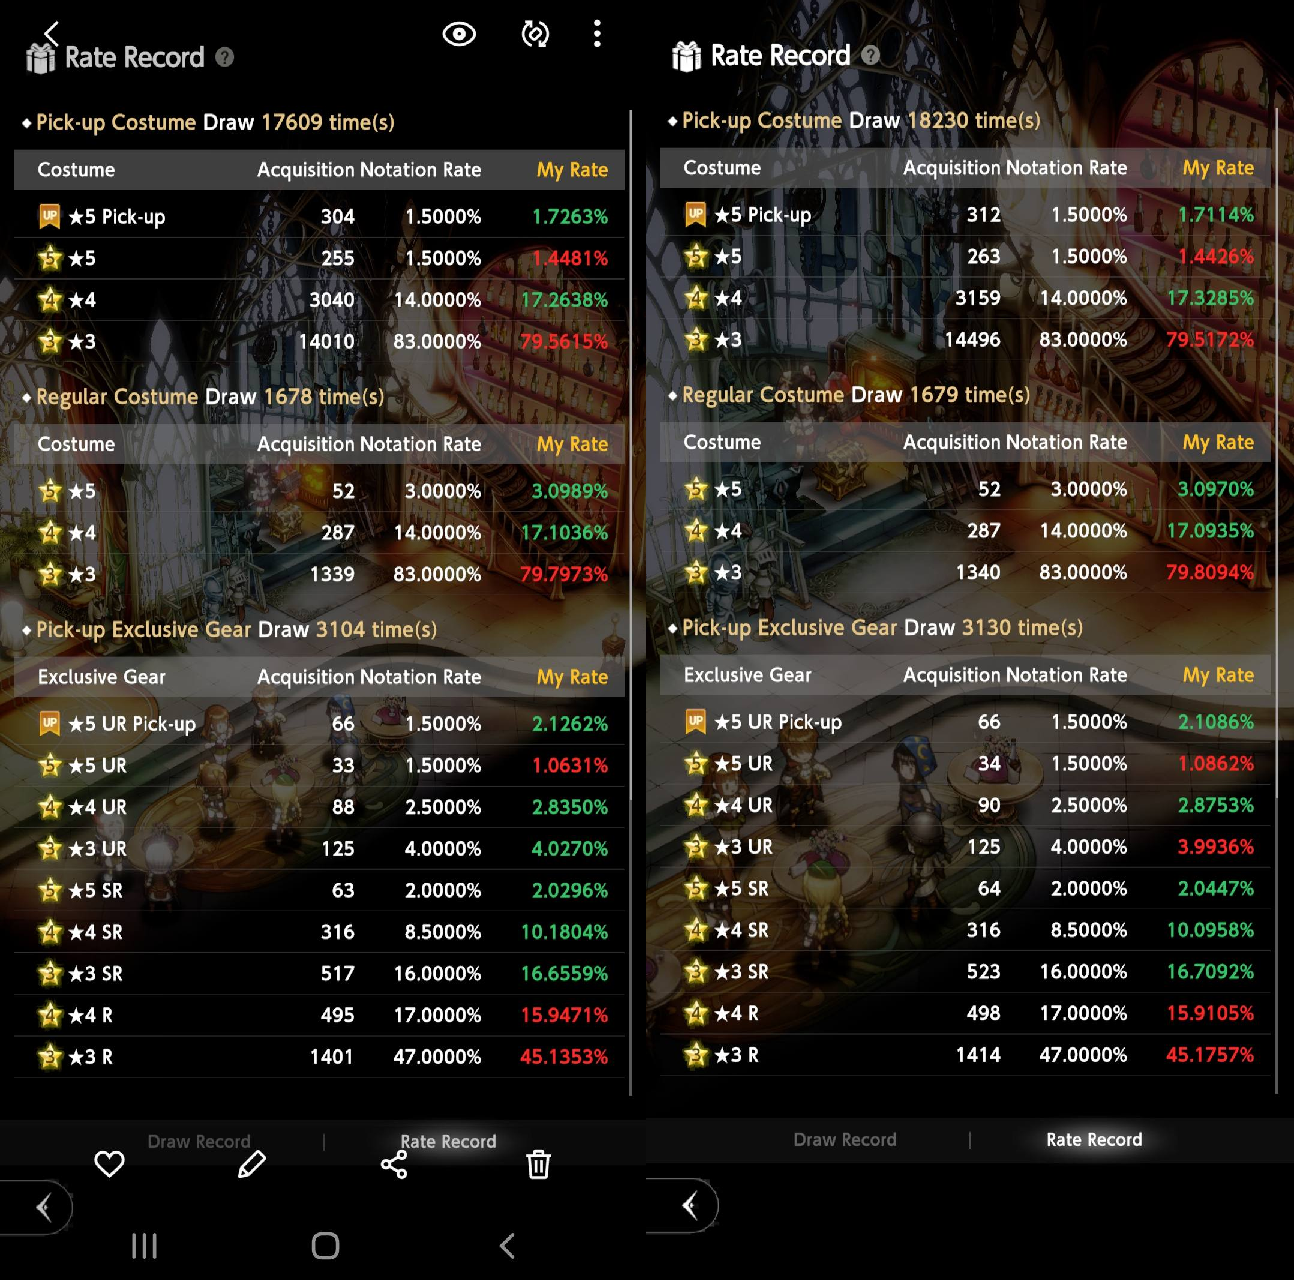Click the acquisition count "14010"

[x=327, y=341]
